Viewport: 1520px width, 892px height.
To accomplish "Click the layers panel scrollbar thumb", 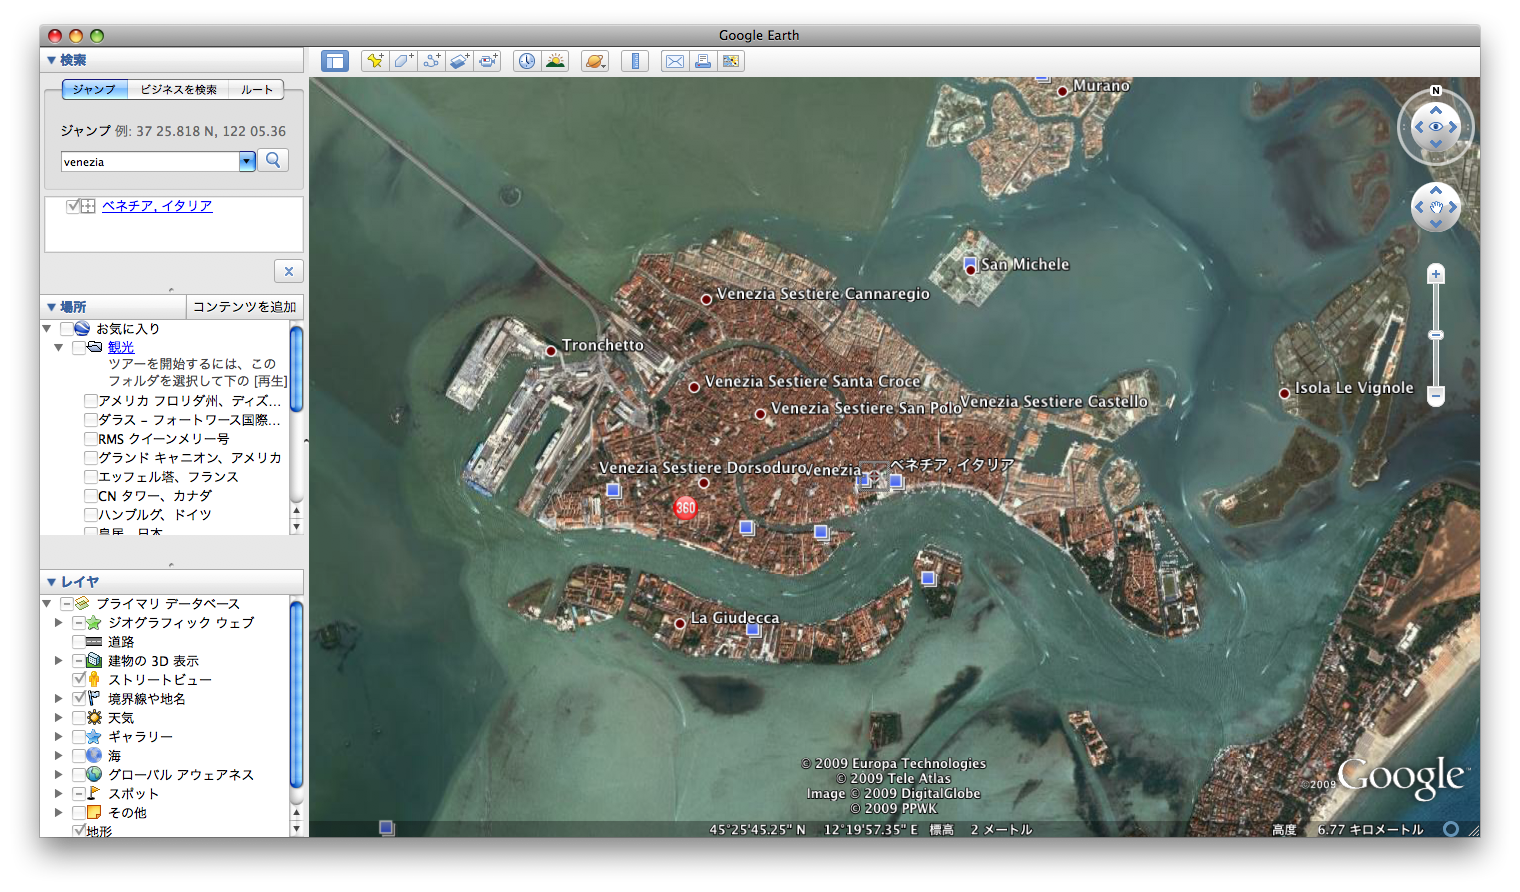I will point(296,693).
